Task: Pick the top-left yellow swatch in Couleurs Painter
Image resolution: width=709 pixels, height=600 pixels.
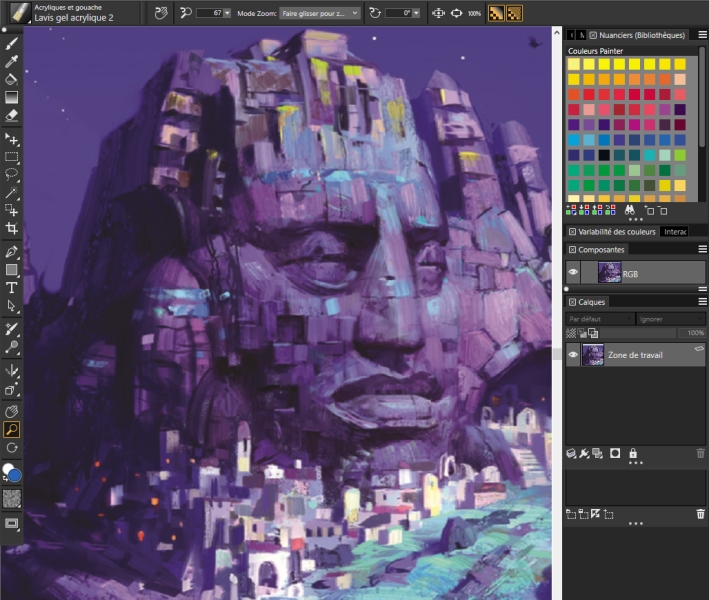Action: (574, 64)
